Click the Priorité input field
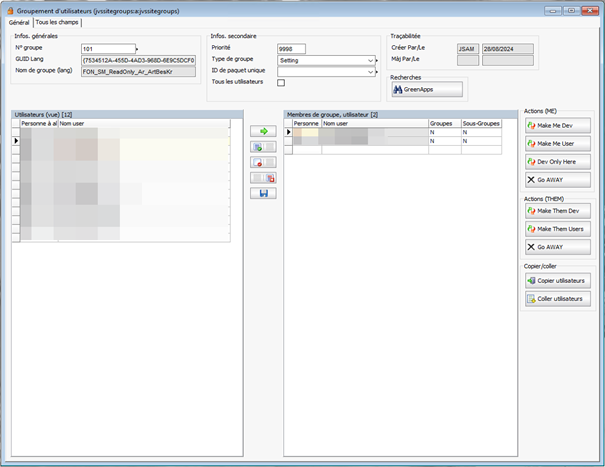This screenshot has height=467, width=605. [x=291, y=48]
